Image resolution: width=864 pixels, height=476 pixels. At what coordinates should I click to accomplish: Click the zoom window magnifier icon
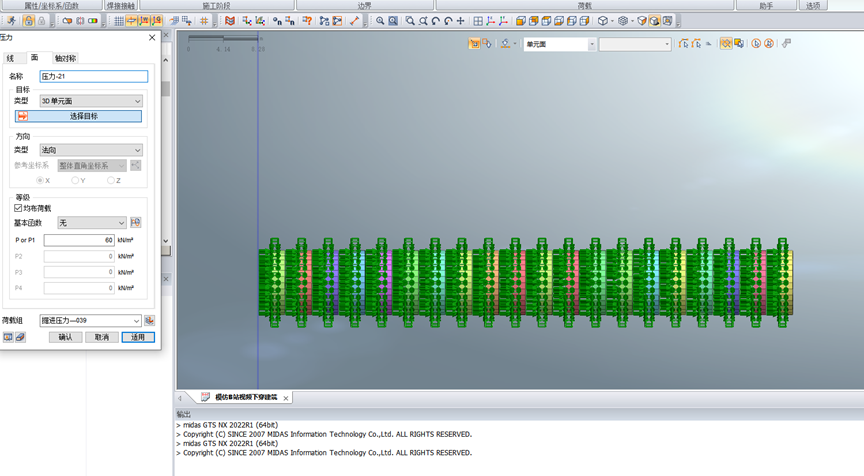pyautogui.click(x=410, y=21)
